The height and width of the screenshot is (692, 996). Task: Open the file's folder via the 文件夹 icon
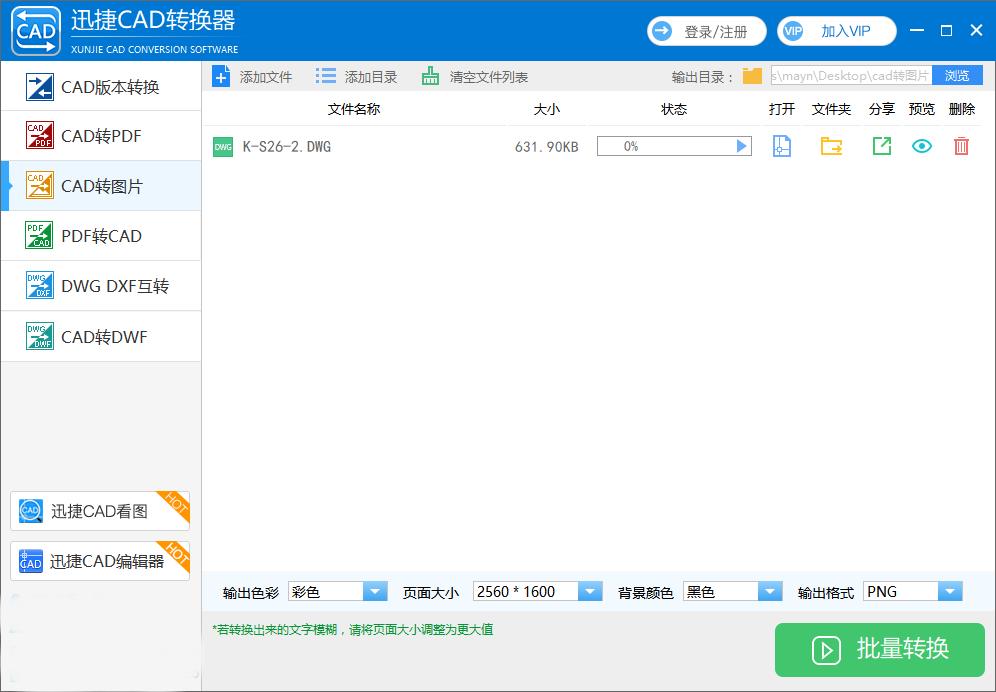pos(831,146)
